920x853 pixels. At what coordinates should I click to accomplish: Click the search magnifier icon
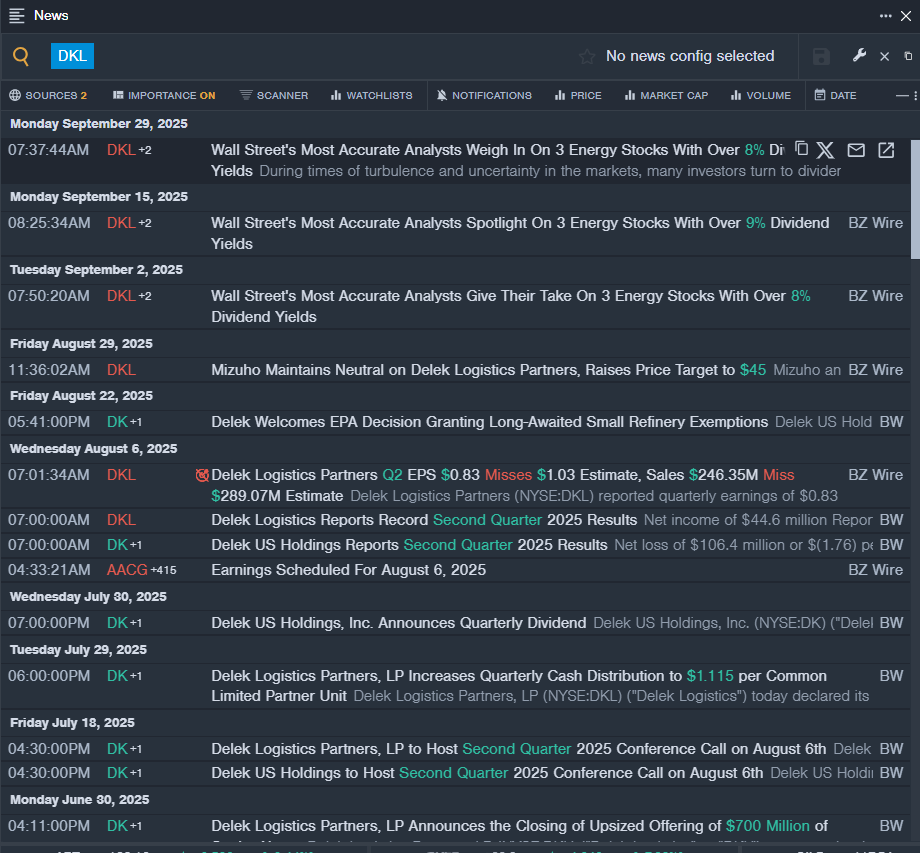pyautogui.click(x=21, y=57)
